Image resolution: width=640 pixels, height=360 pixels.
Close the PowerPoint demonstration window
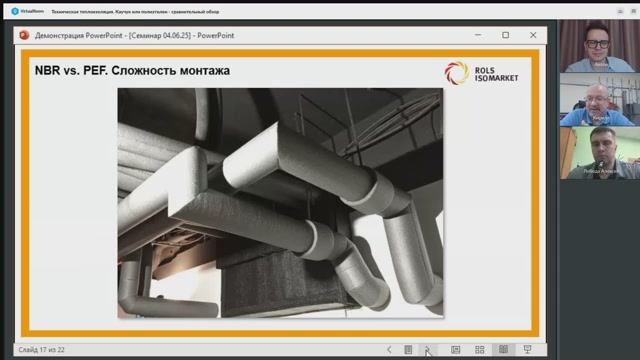pyautogui.click(x=533, y=35)
